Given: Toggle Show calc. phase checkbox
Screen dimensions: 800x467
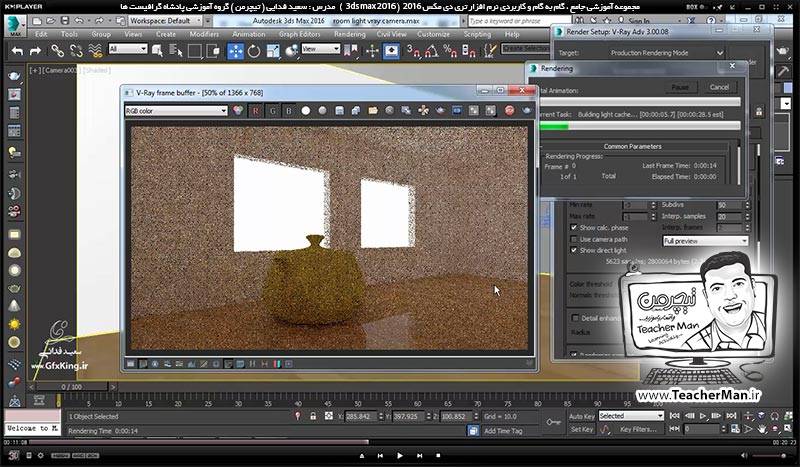Looking at the screenshot, I should [574, 228].
